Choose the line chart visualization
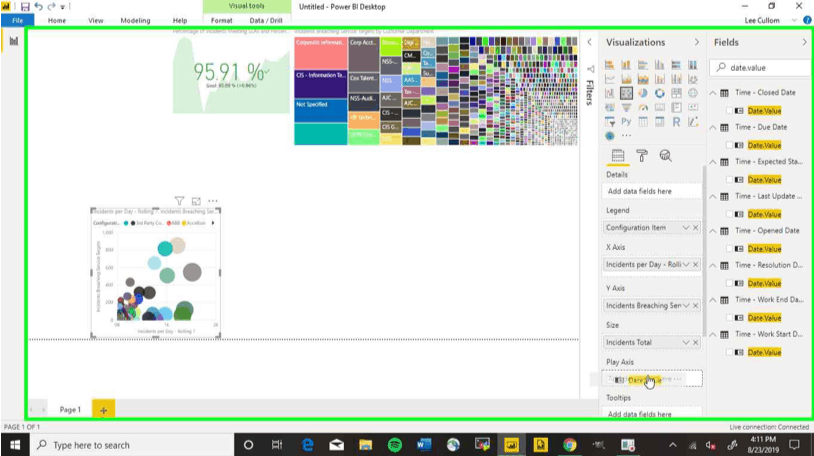The height and width of the screenshot is (456, 814). click(x=609, y=79)
